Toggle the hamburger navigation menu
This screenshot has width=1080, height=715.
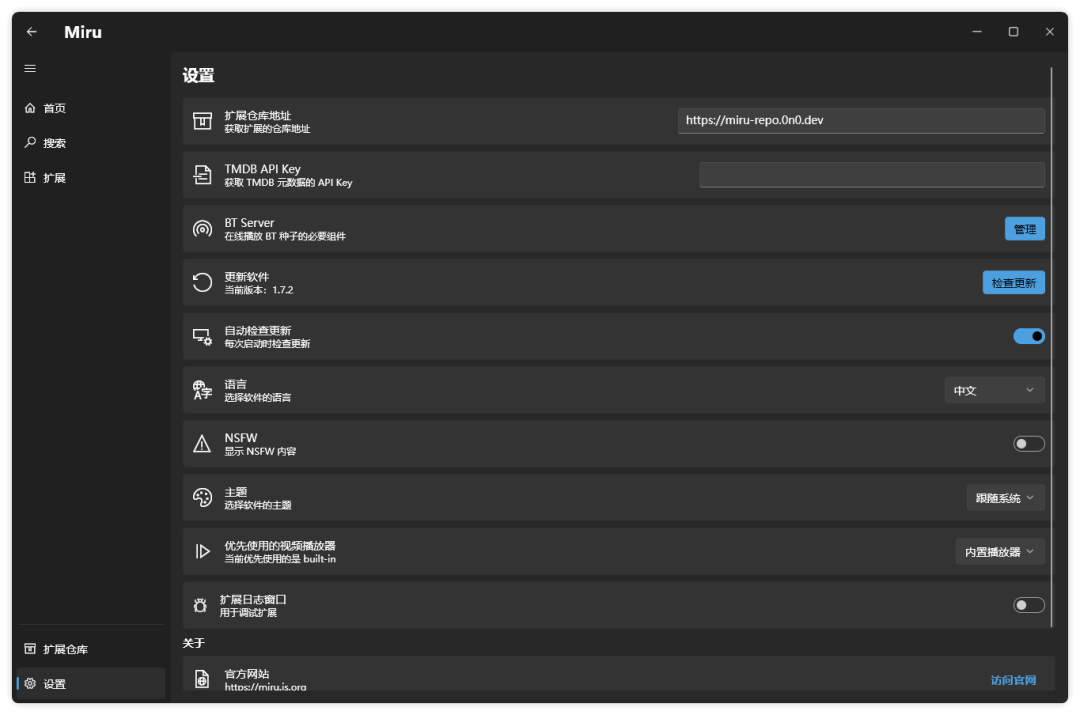pos(30,68)
